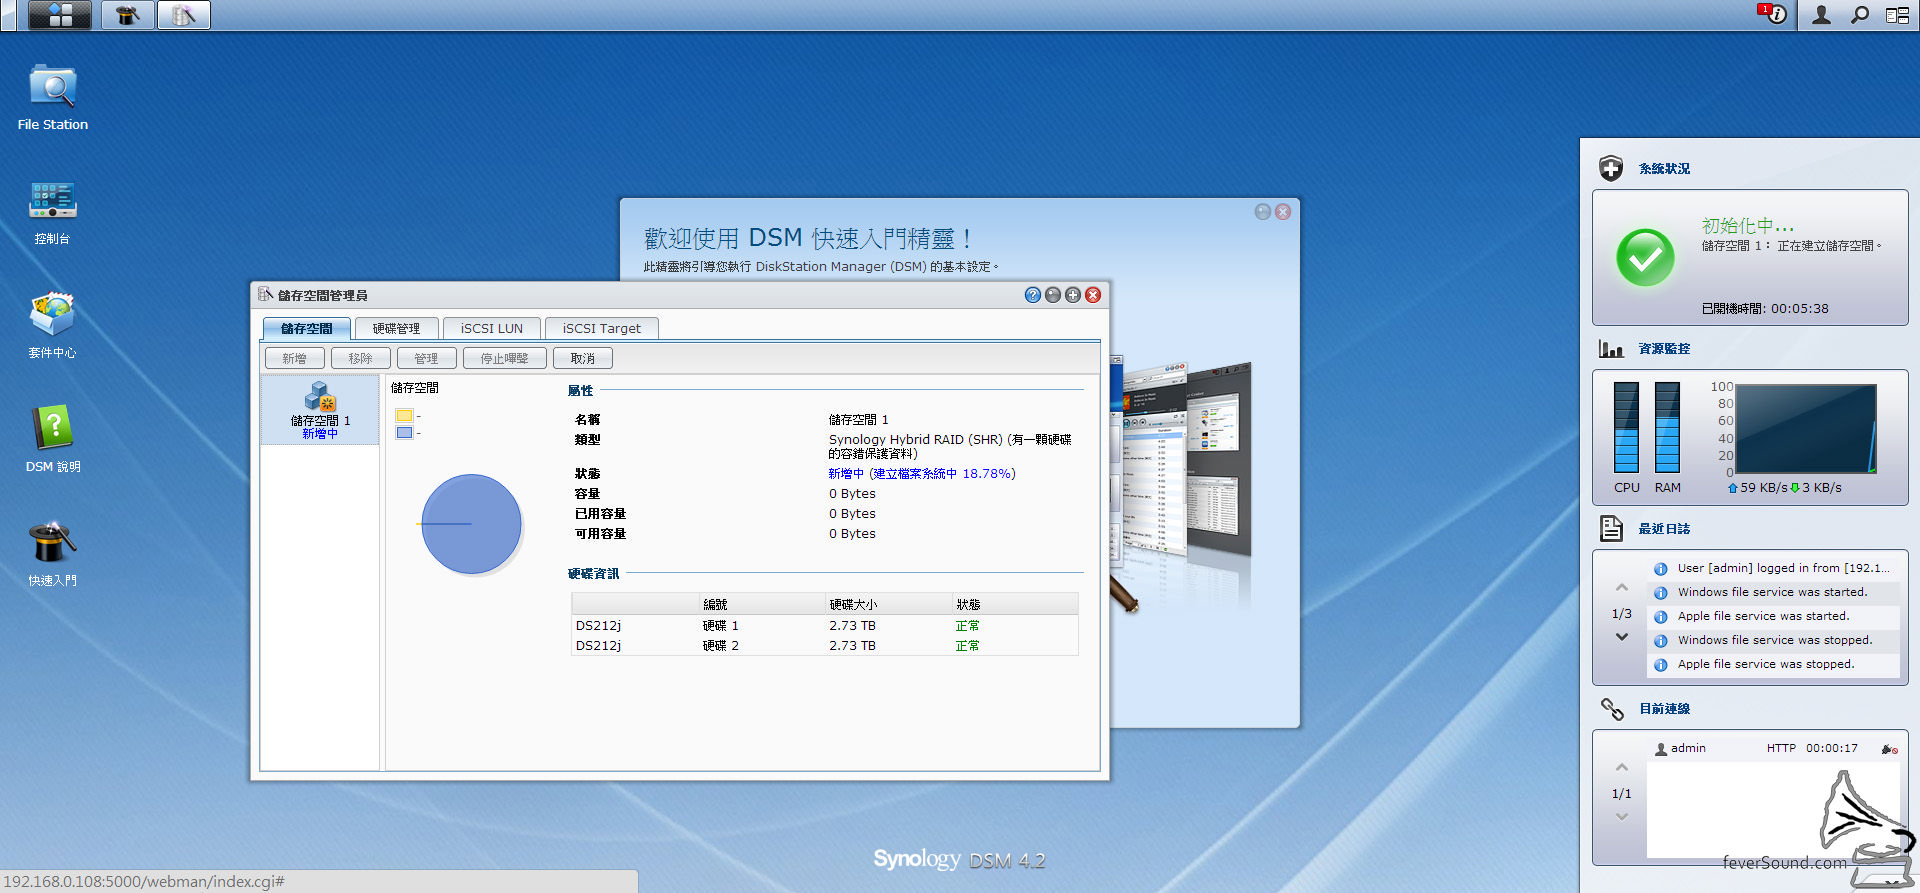This screenshot has height=893, width=1920.
Task: Open the DSM main menu button
Action: click(60, 15)
